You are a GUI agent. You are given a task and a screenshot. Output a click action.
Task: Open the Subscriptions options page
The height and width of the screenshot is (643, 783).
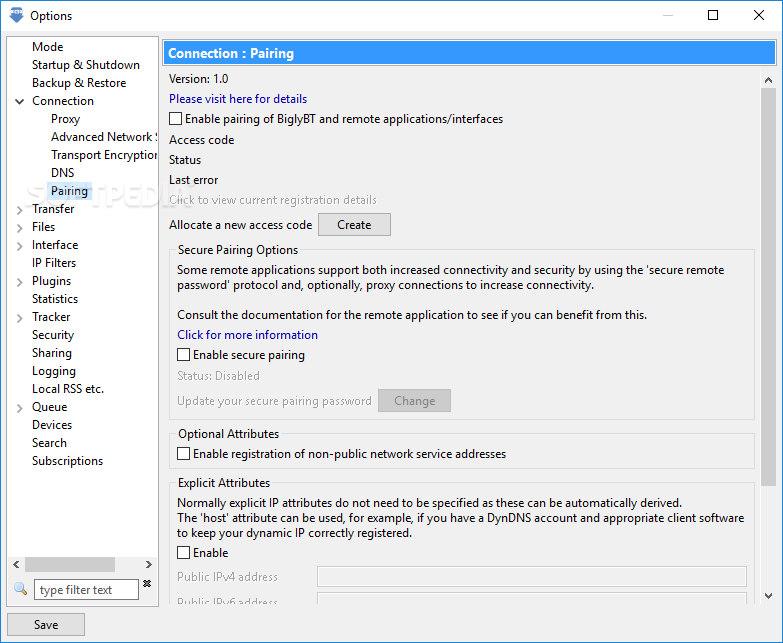pos(67,461)
